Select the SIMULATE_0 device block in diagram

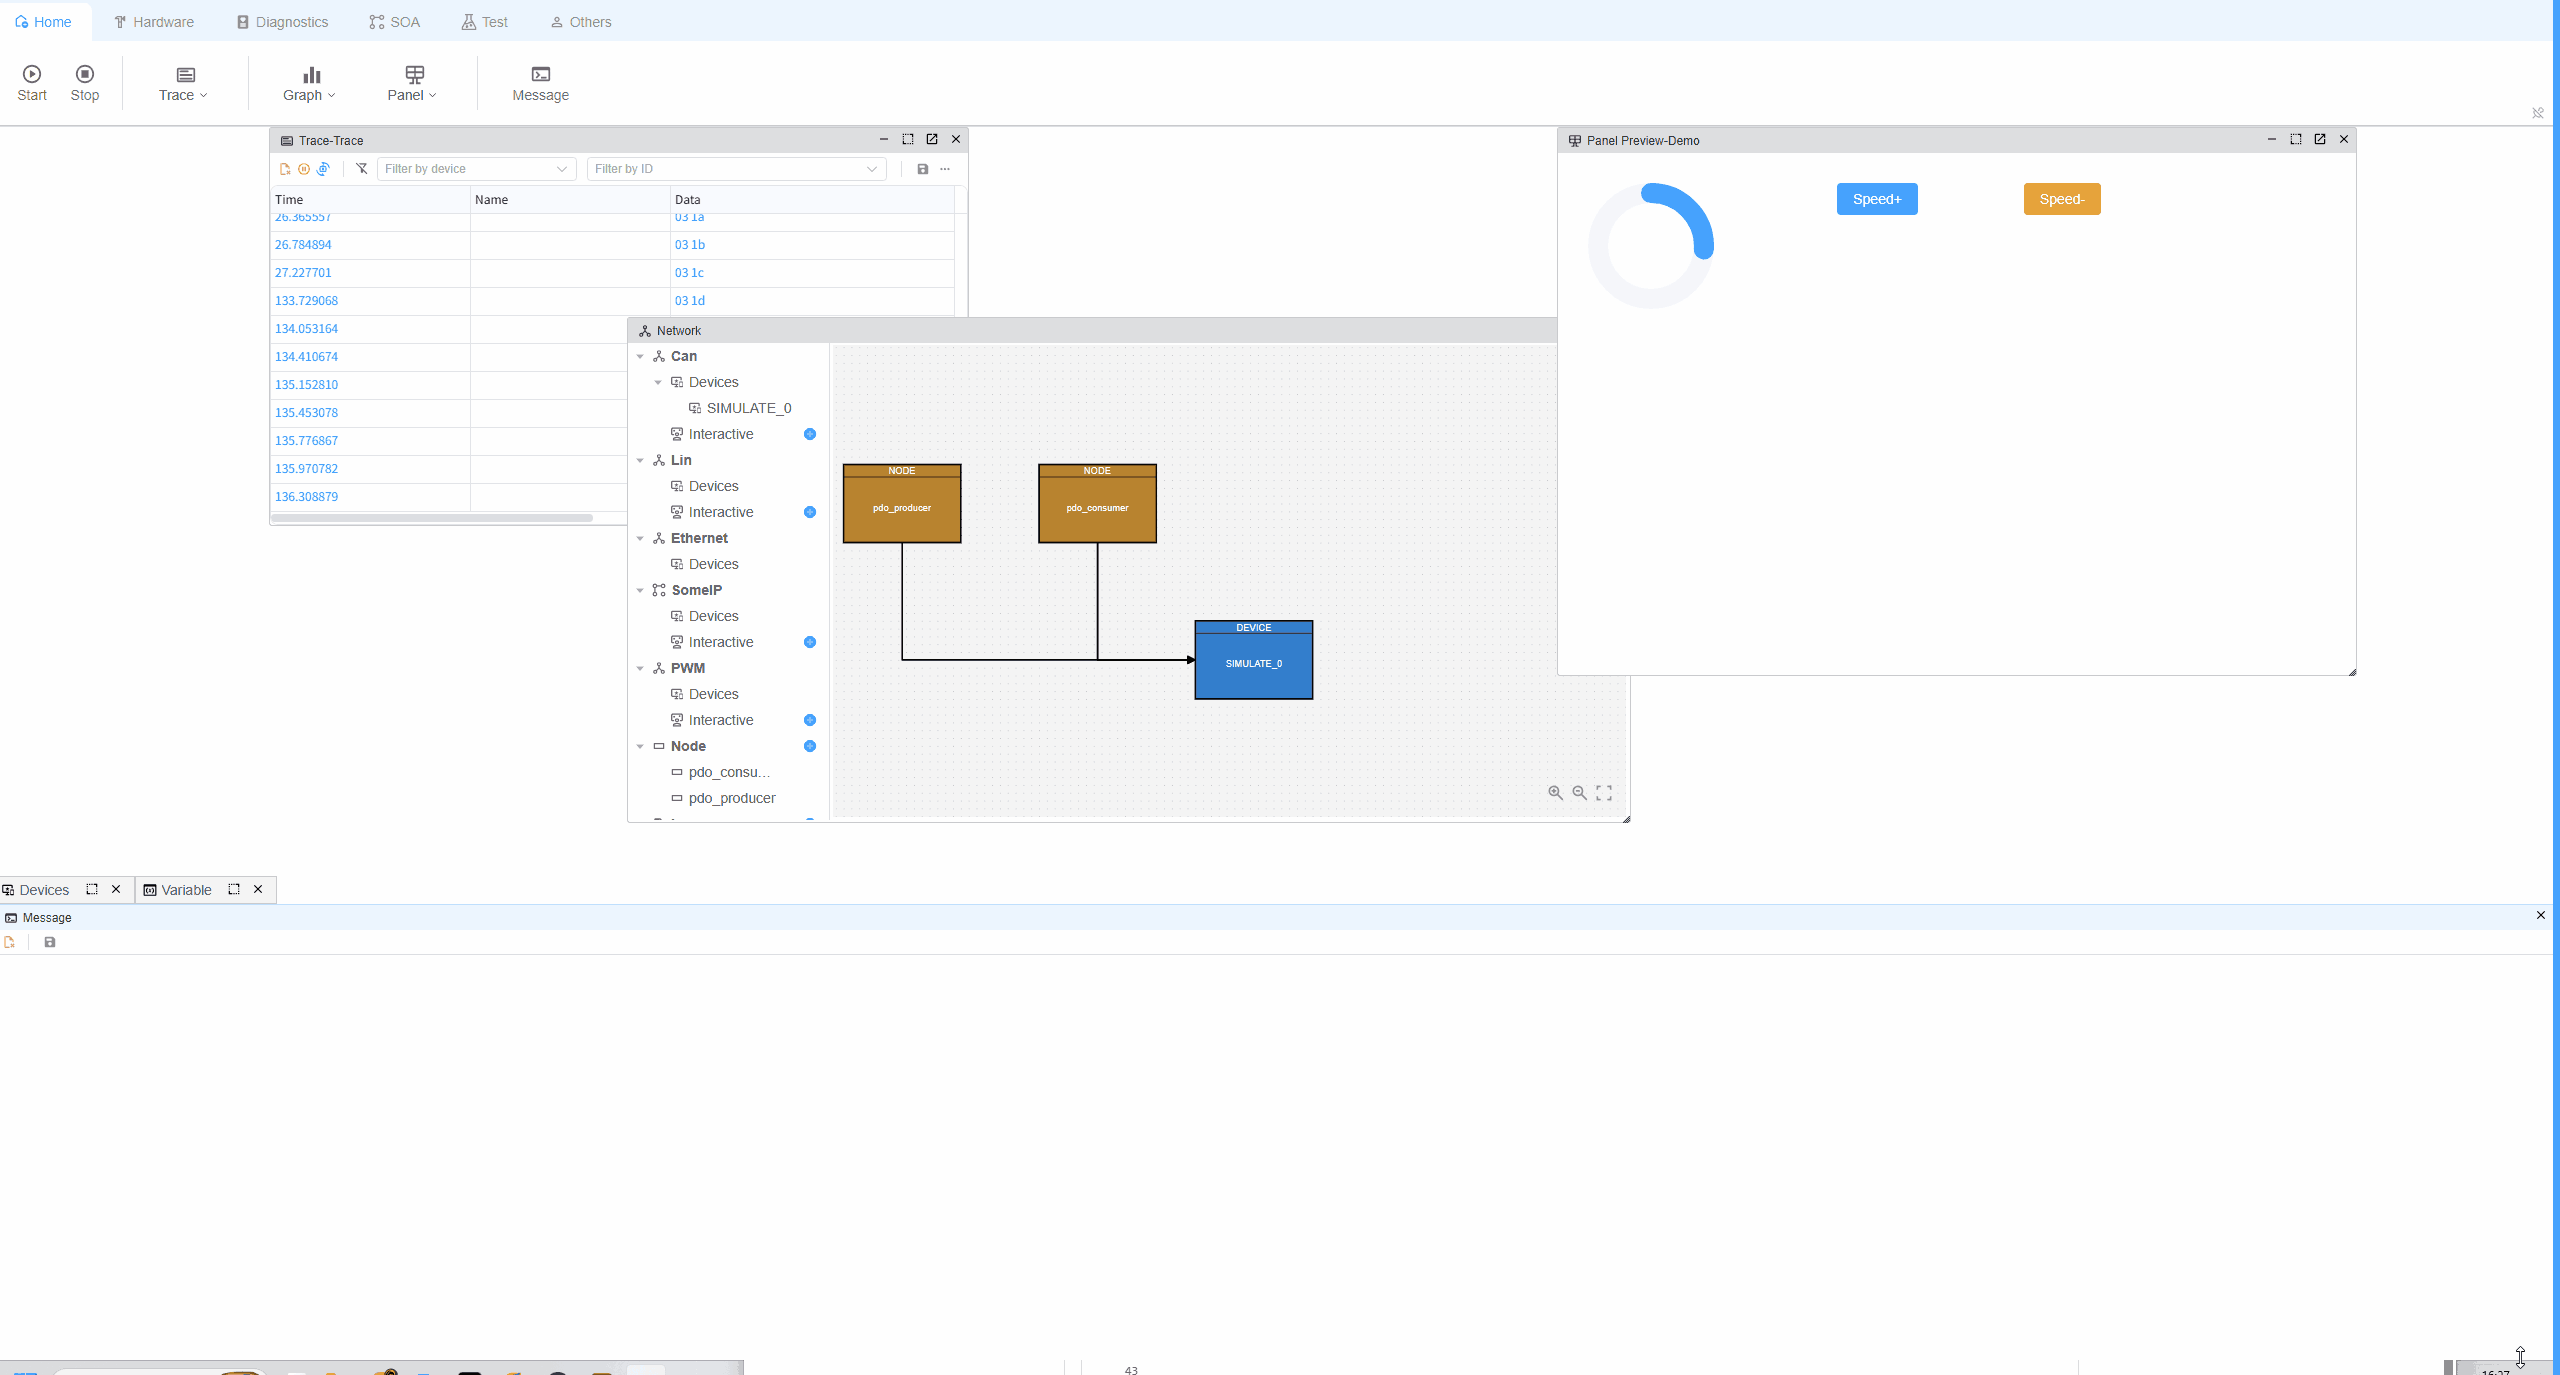(x=1253, y=663)
